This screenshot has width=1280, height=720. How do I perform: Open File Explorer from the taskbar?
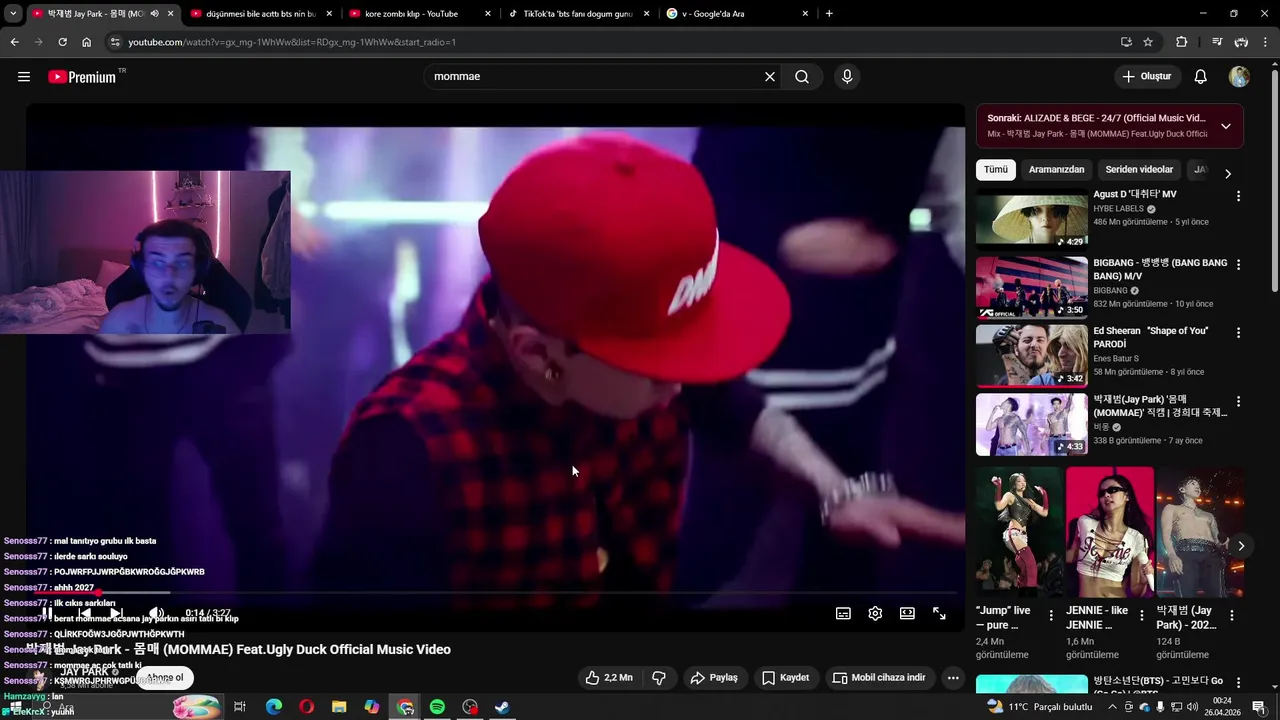tap(339, 707)
